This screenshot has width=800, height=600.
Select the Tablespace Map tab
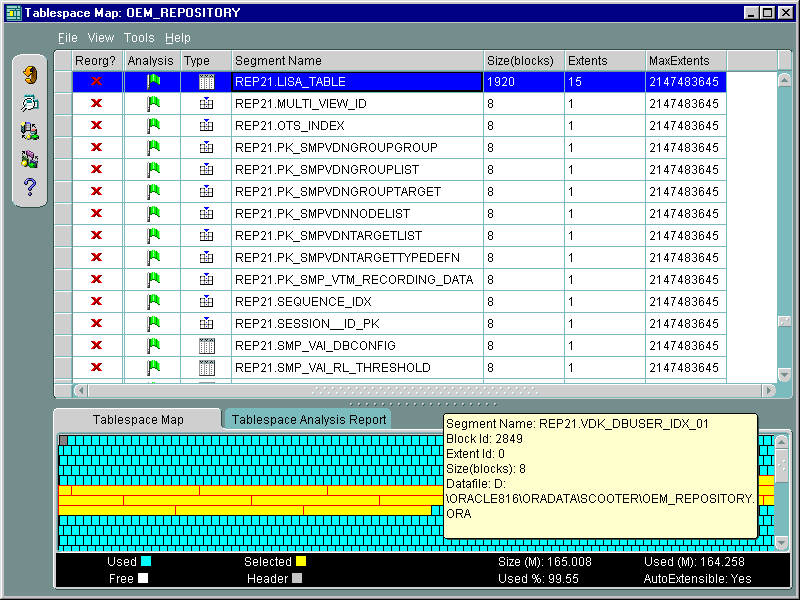pos(137,420)
